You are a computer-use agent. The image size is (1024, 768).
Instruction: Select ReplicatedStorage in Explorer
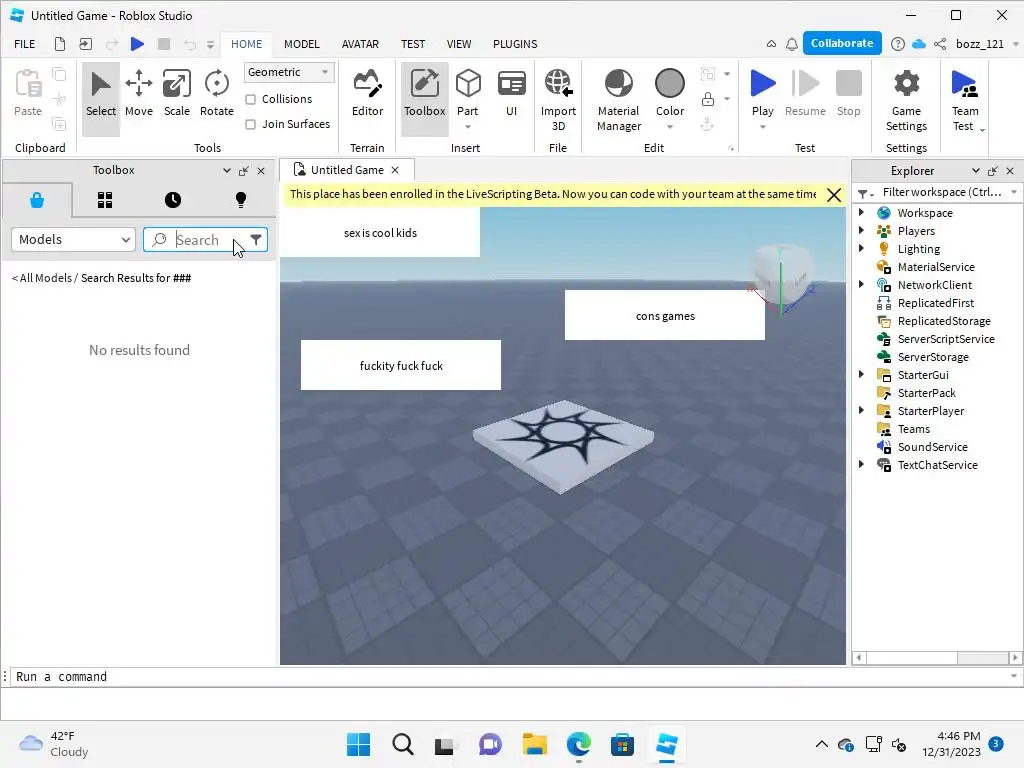tap(944, 321)
